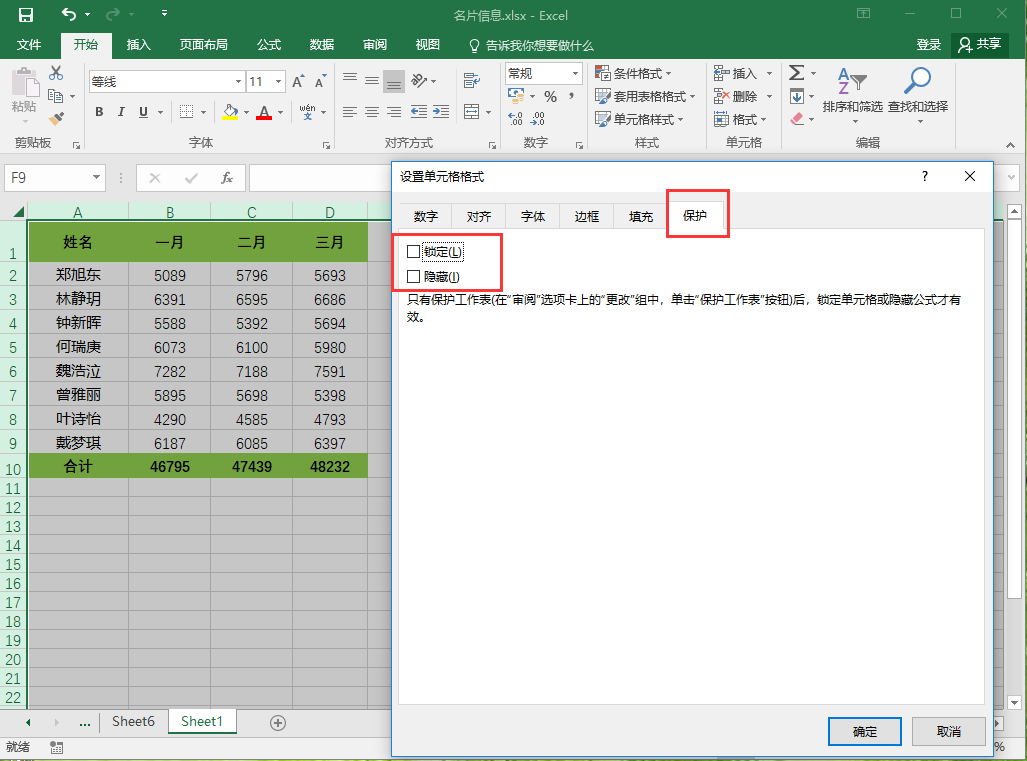Click the comma style icon

point(572,97)
